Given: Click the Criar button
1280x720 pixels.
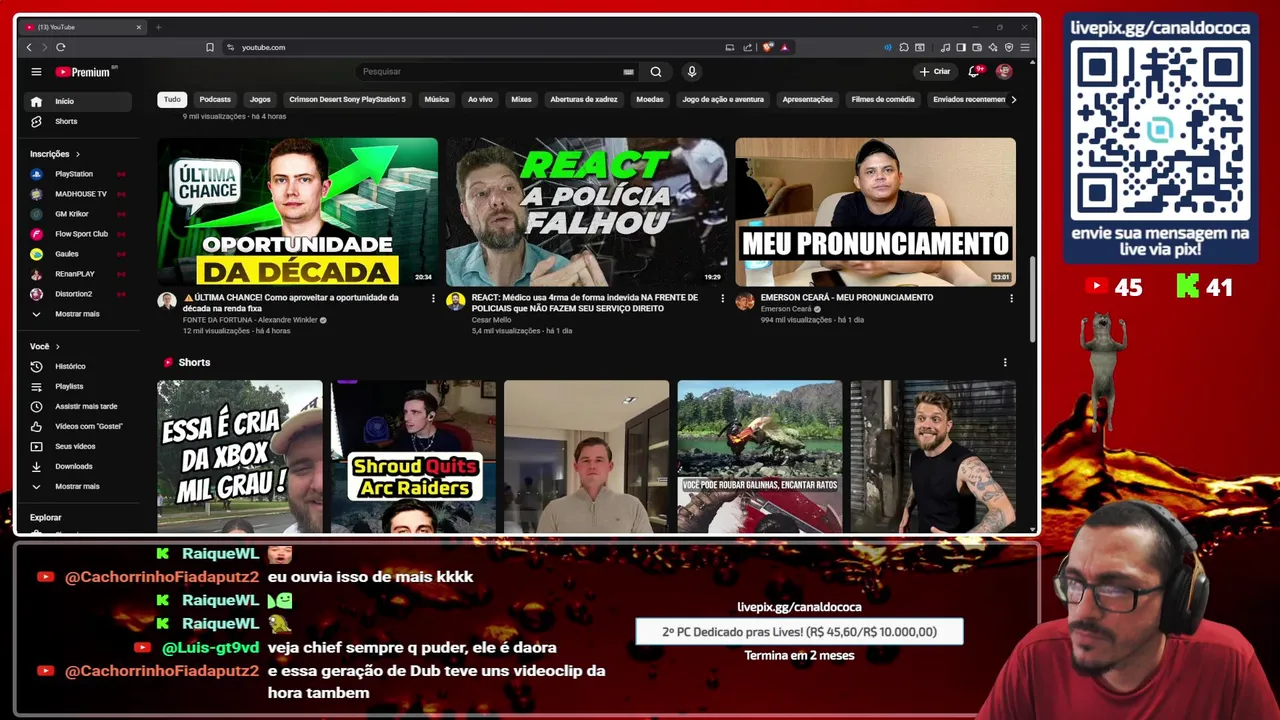Looking at the screenshot, I should pyautogui.click(x=935, y=72).
